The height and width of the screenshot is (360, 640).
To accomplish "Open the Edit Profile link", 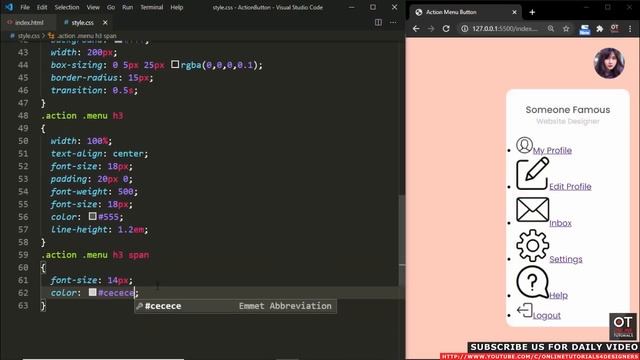I will [570, 187].
